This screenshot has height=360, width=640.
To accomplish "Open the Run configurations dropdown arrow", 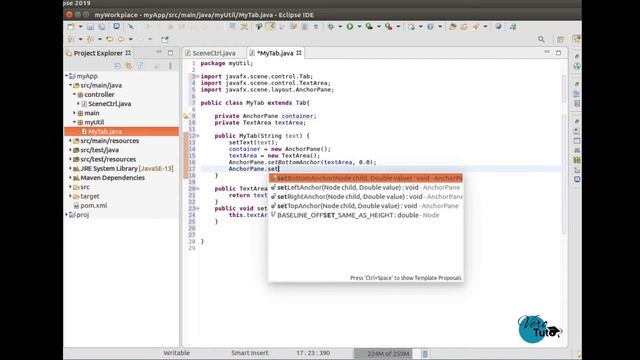I will [359, 27].
